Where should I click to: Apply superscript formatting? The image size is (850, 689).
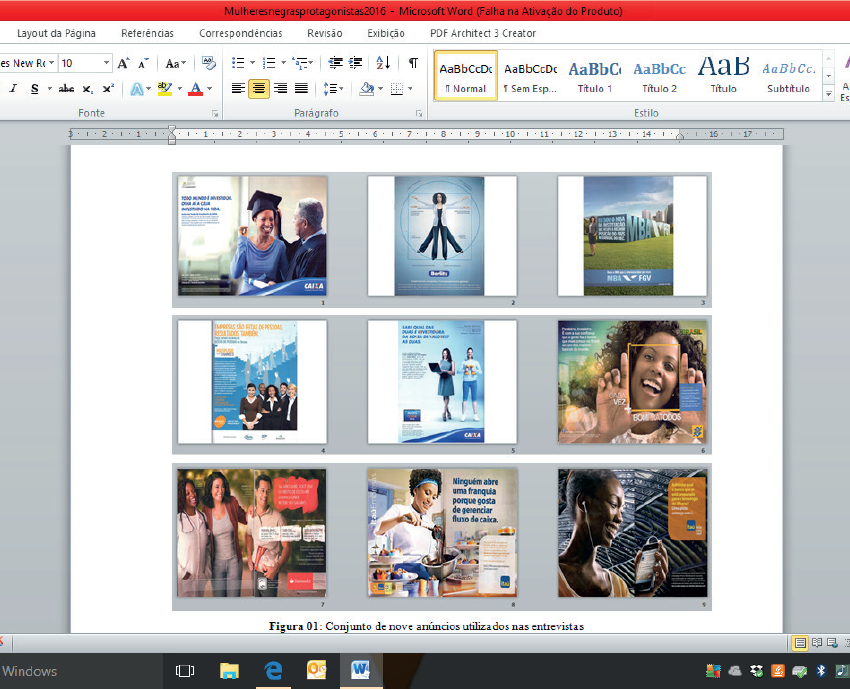(x=108, y=89)
